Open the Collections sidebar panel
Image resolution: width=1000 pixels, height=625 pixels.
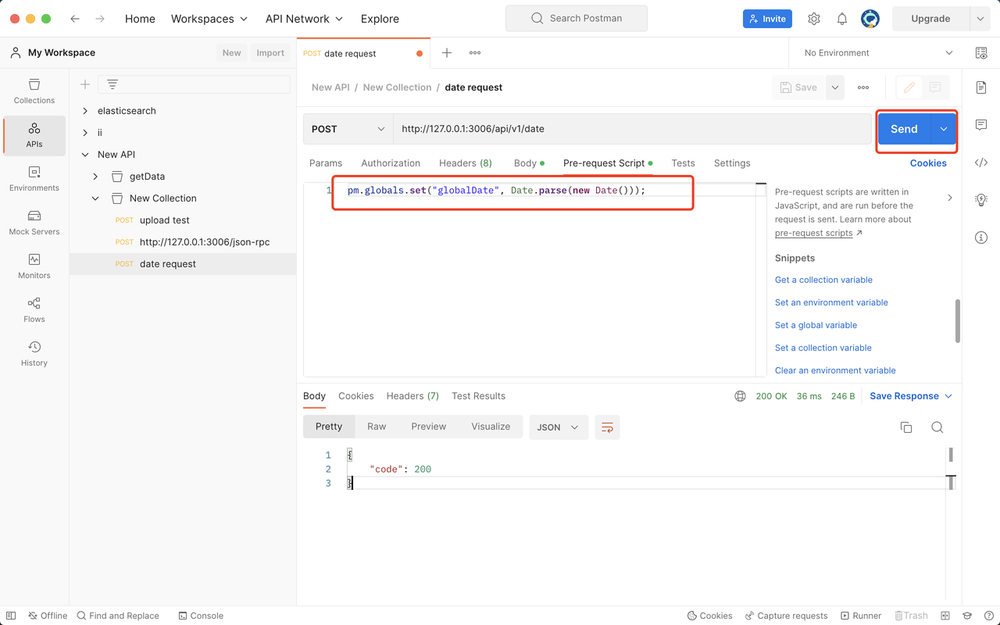point(34,91)
